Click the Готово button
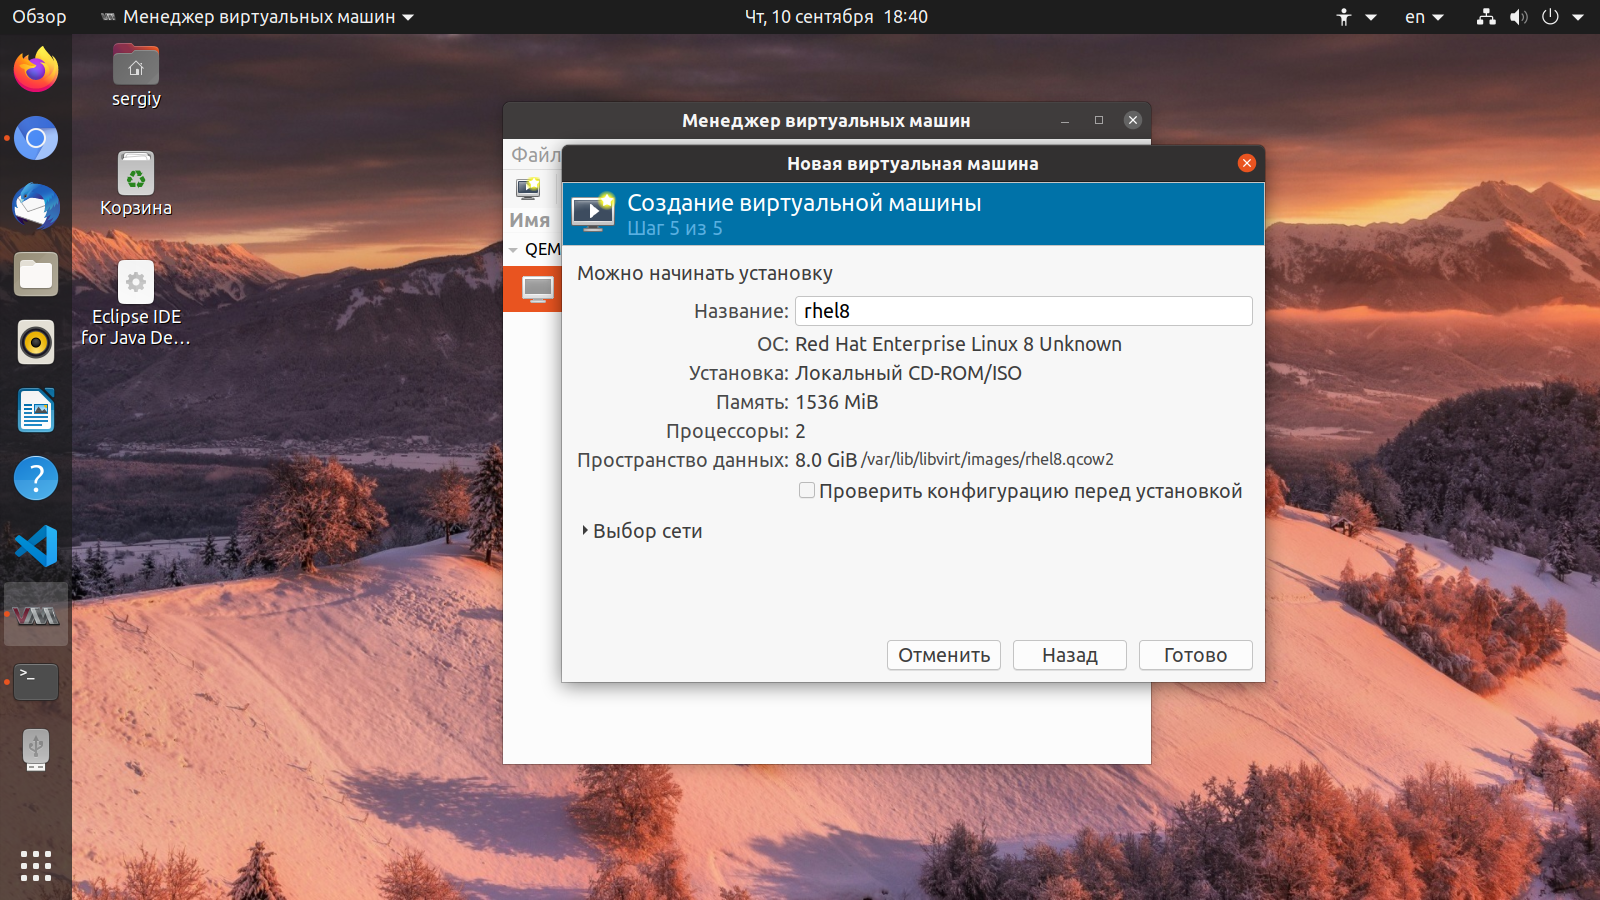1600x900 pixels. coord(1196,655)
